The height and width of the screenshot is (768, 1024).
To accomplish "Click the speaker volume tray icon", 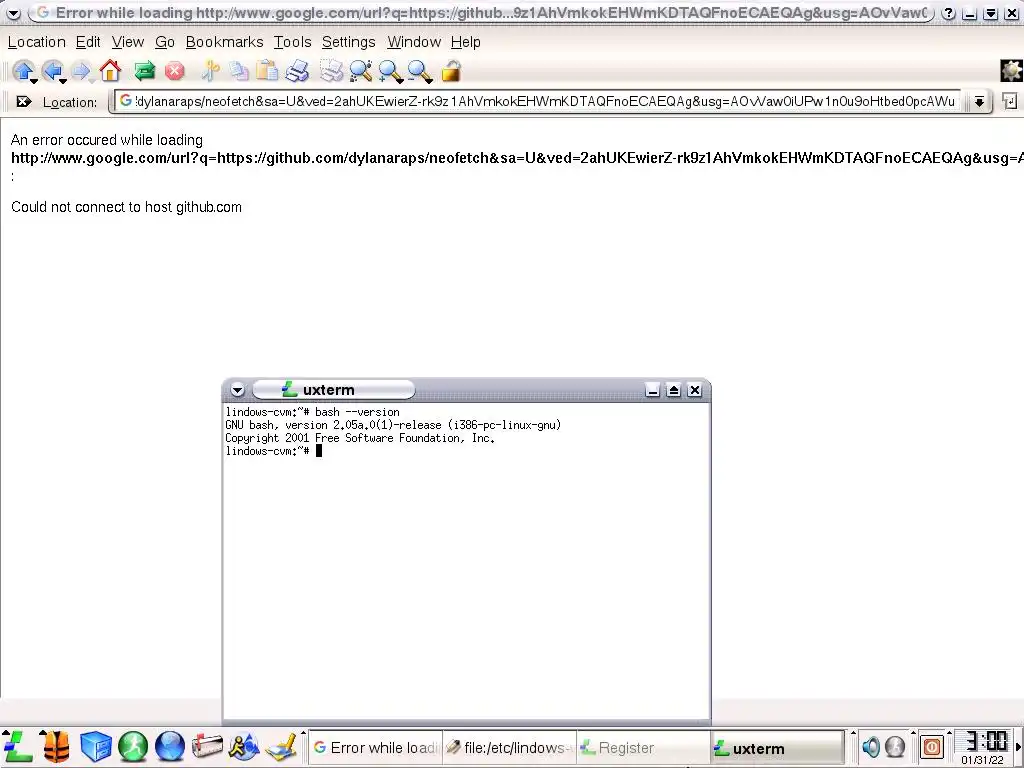I will [871, 746].
